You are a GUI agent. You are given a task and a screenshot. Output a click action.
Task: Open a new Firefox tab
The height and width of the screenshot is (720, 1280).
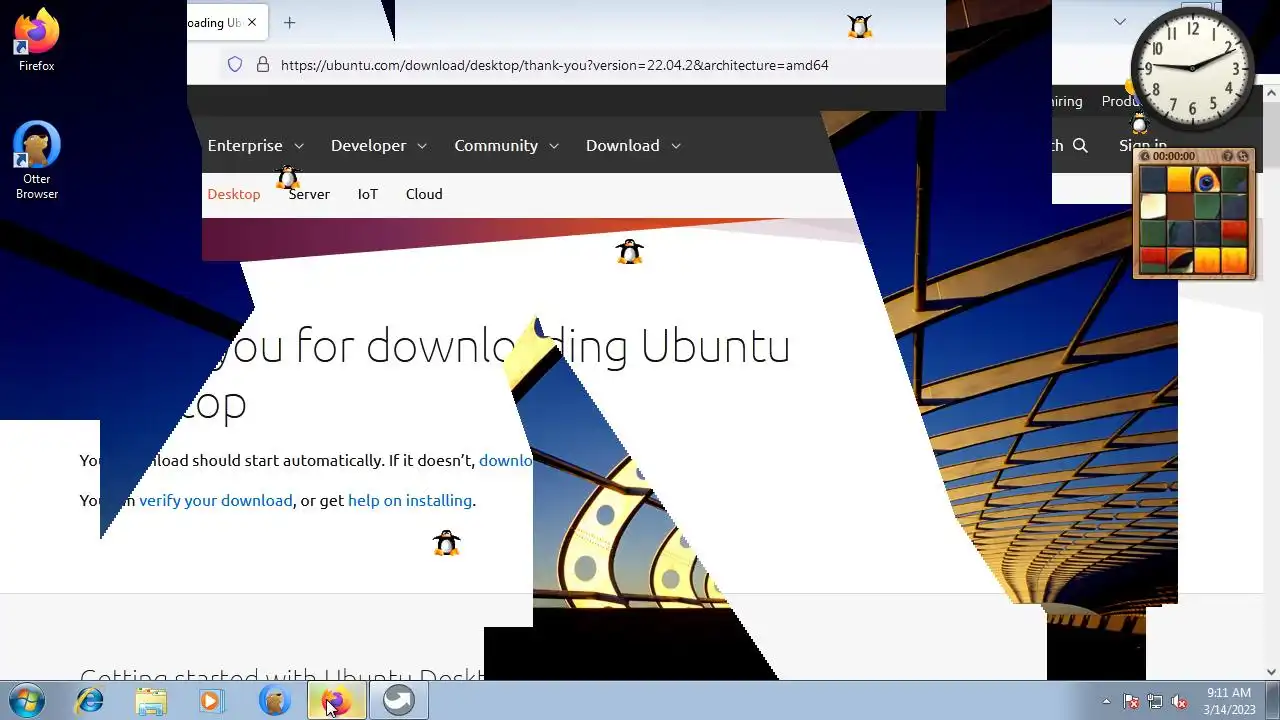click(x=289, y=22)
